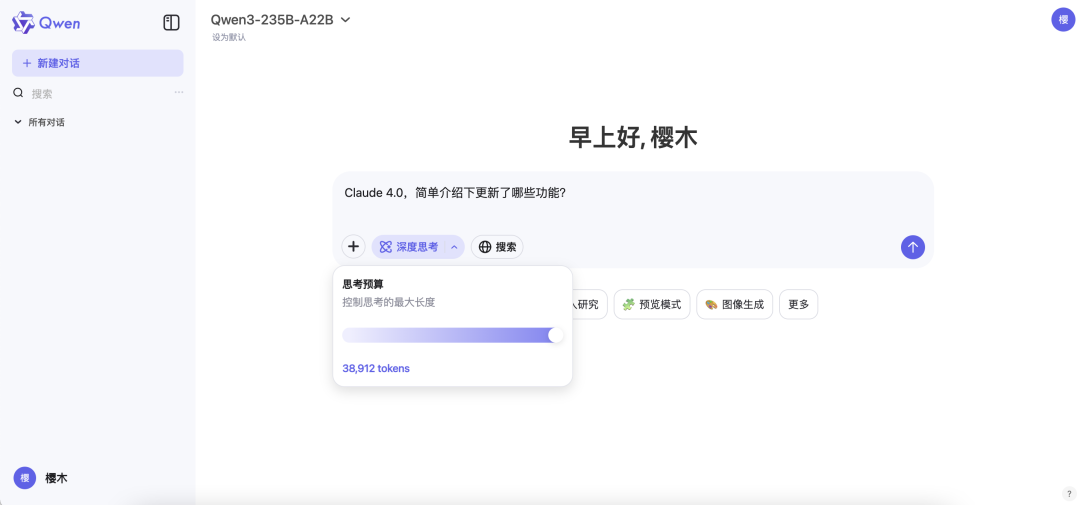
Task: Collapse the thinking budget chevron arrow
Action: [x=455, y=247]
